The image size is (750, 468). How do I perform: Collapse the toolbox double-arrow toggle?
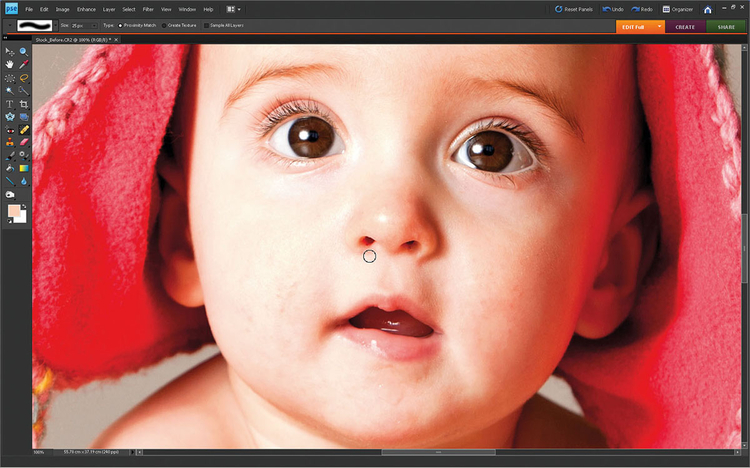pos(5,37)
